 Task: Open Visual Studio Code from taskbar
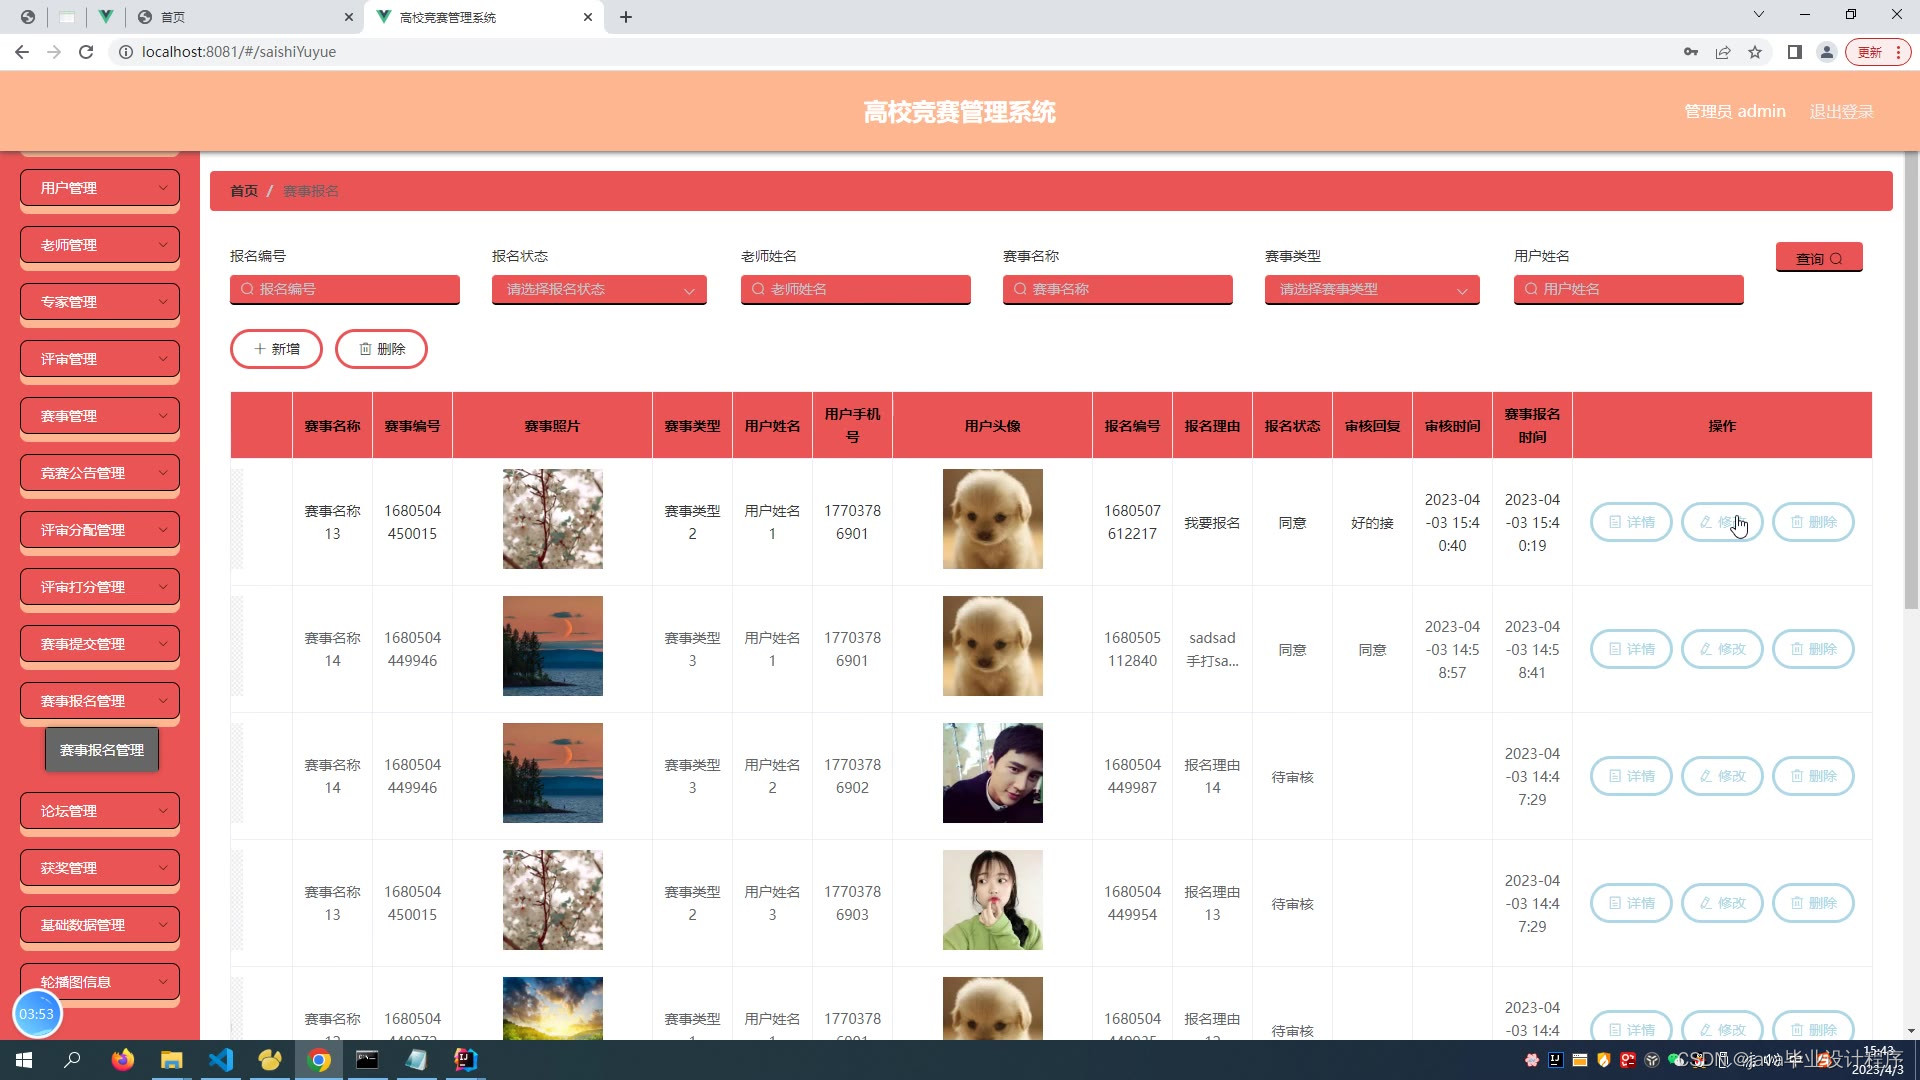221,1060
